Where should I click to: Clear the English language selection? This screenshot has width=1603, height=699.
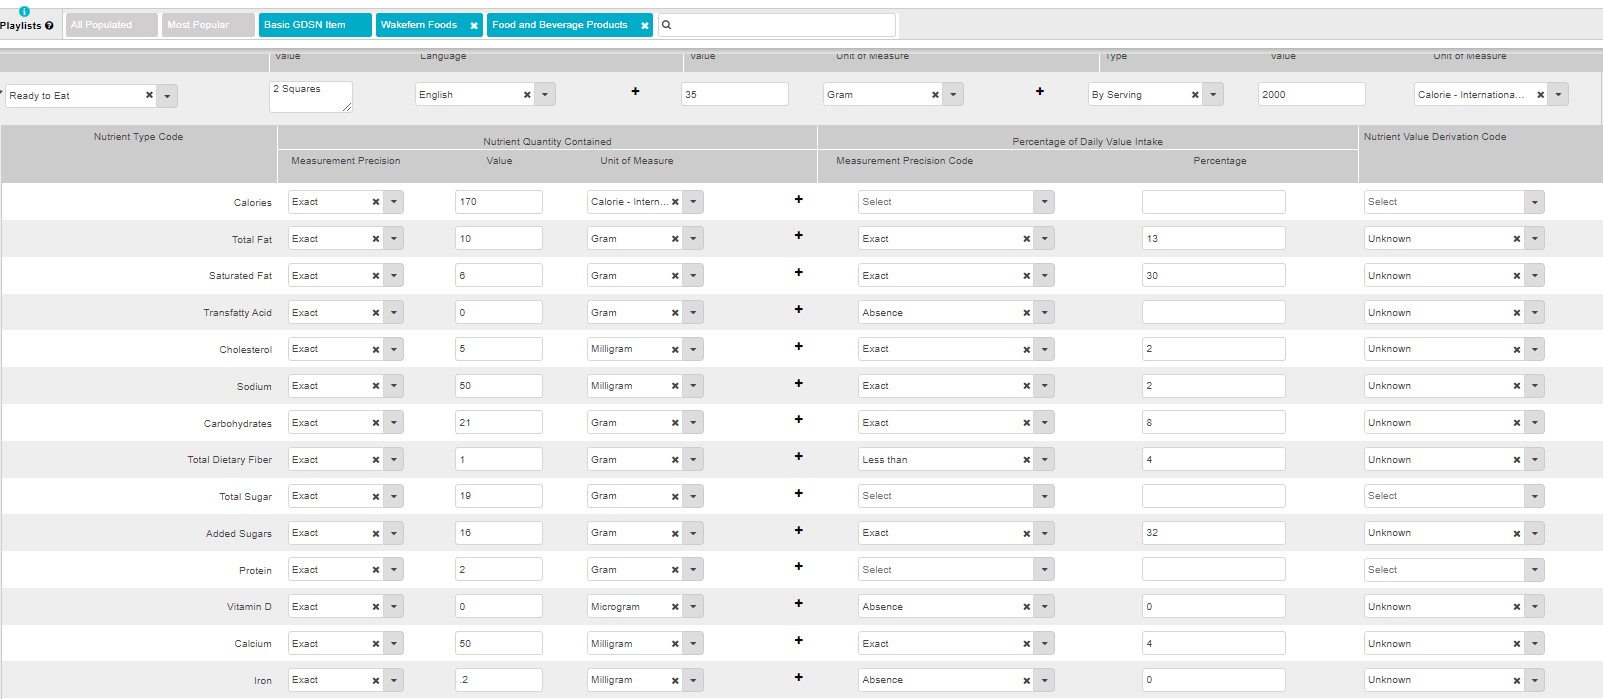527,95
